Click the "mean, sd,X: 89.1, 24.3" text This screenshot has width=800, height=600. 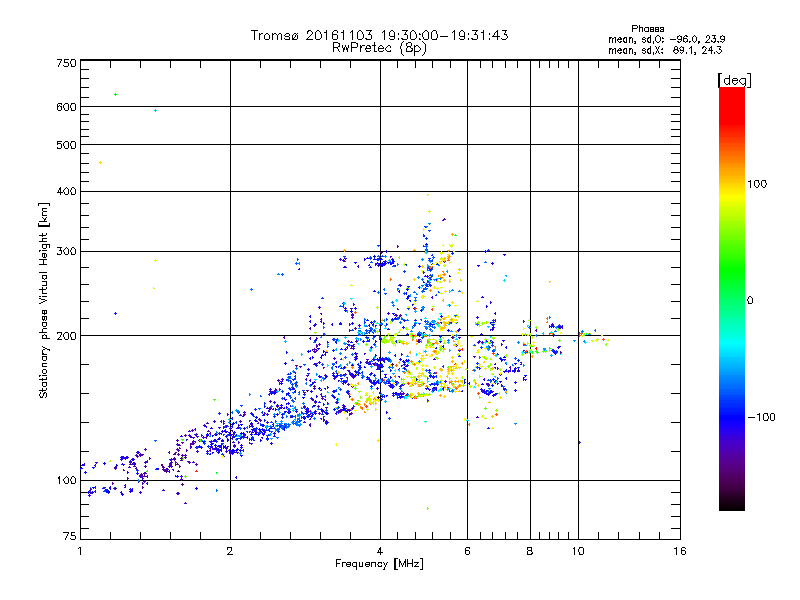[x=665, y=50]
